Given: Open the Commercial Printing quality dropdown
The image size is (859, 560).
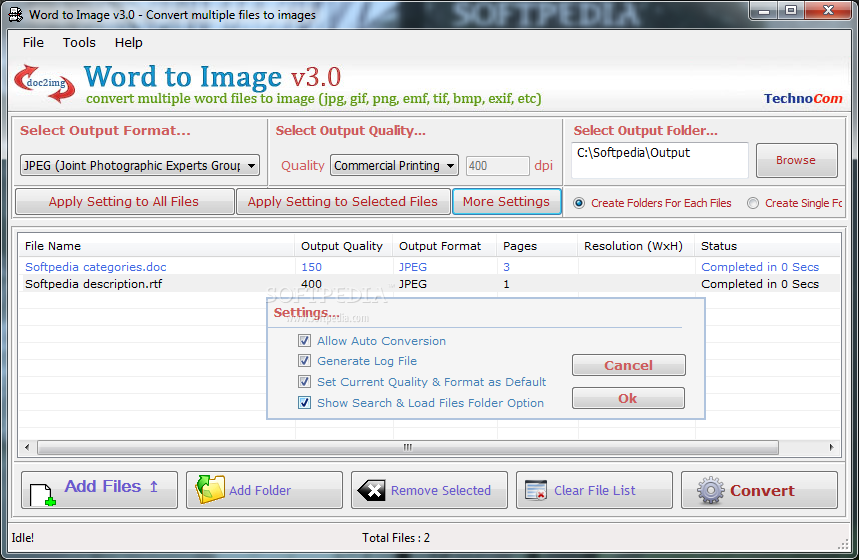Looking at the screenshot, I should click(394, 165).
